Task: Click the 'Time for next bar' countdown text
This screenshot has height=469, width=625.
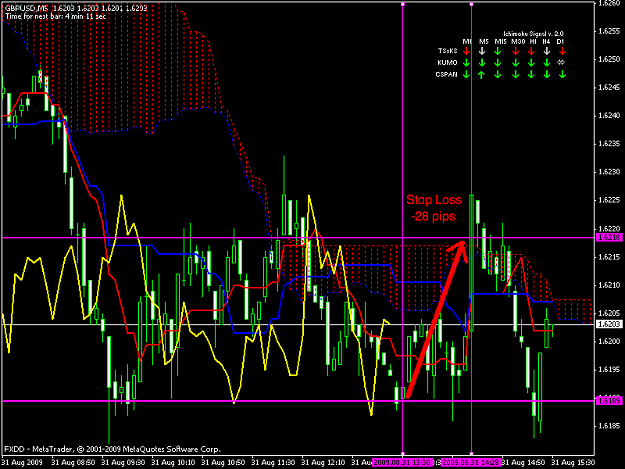Action: (56, 17)
